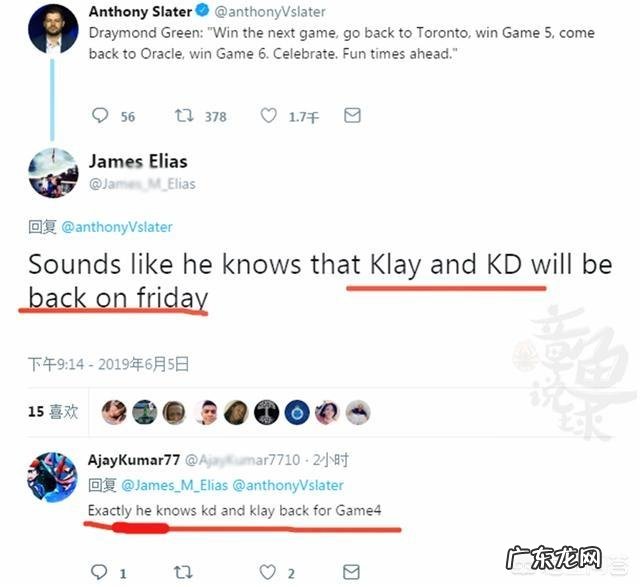Open James Elias's avatar
Image resolution: width=640 pixels, height=587 pixels.
53,173
